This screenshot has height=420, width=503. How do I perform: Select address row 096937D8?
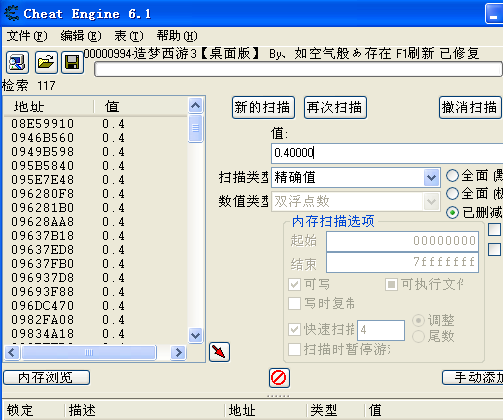(96, 278)
